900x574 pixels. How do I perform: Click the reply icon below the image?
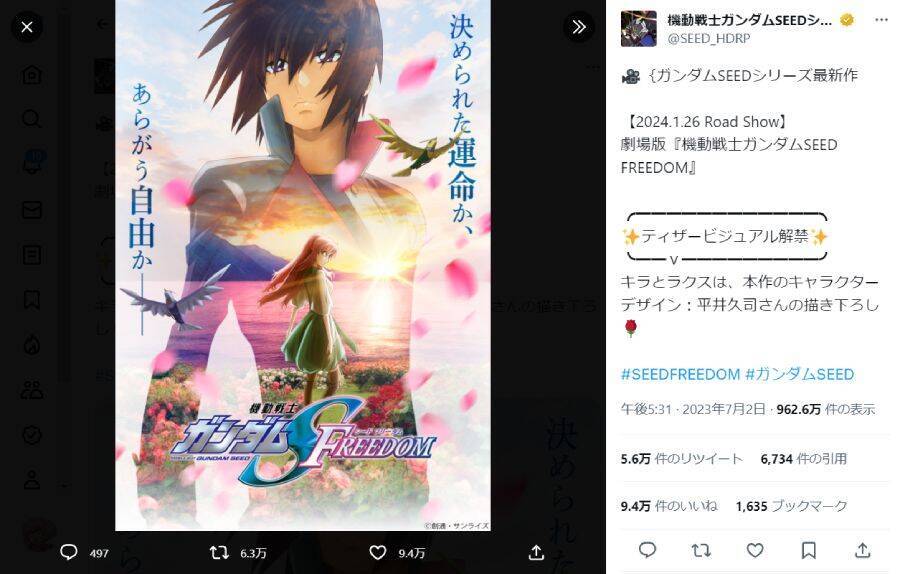pyautogui.click(x=69, y=553)
